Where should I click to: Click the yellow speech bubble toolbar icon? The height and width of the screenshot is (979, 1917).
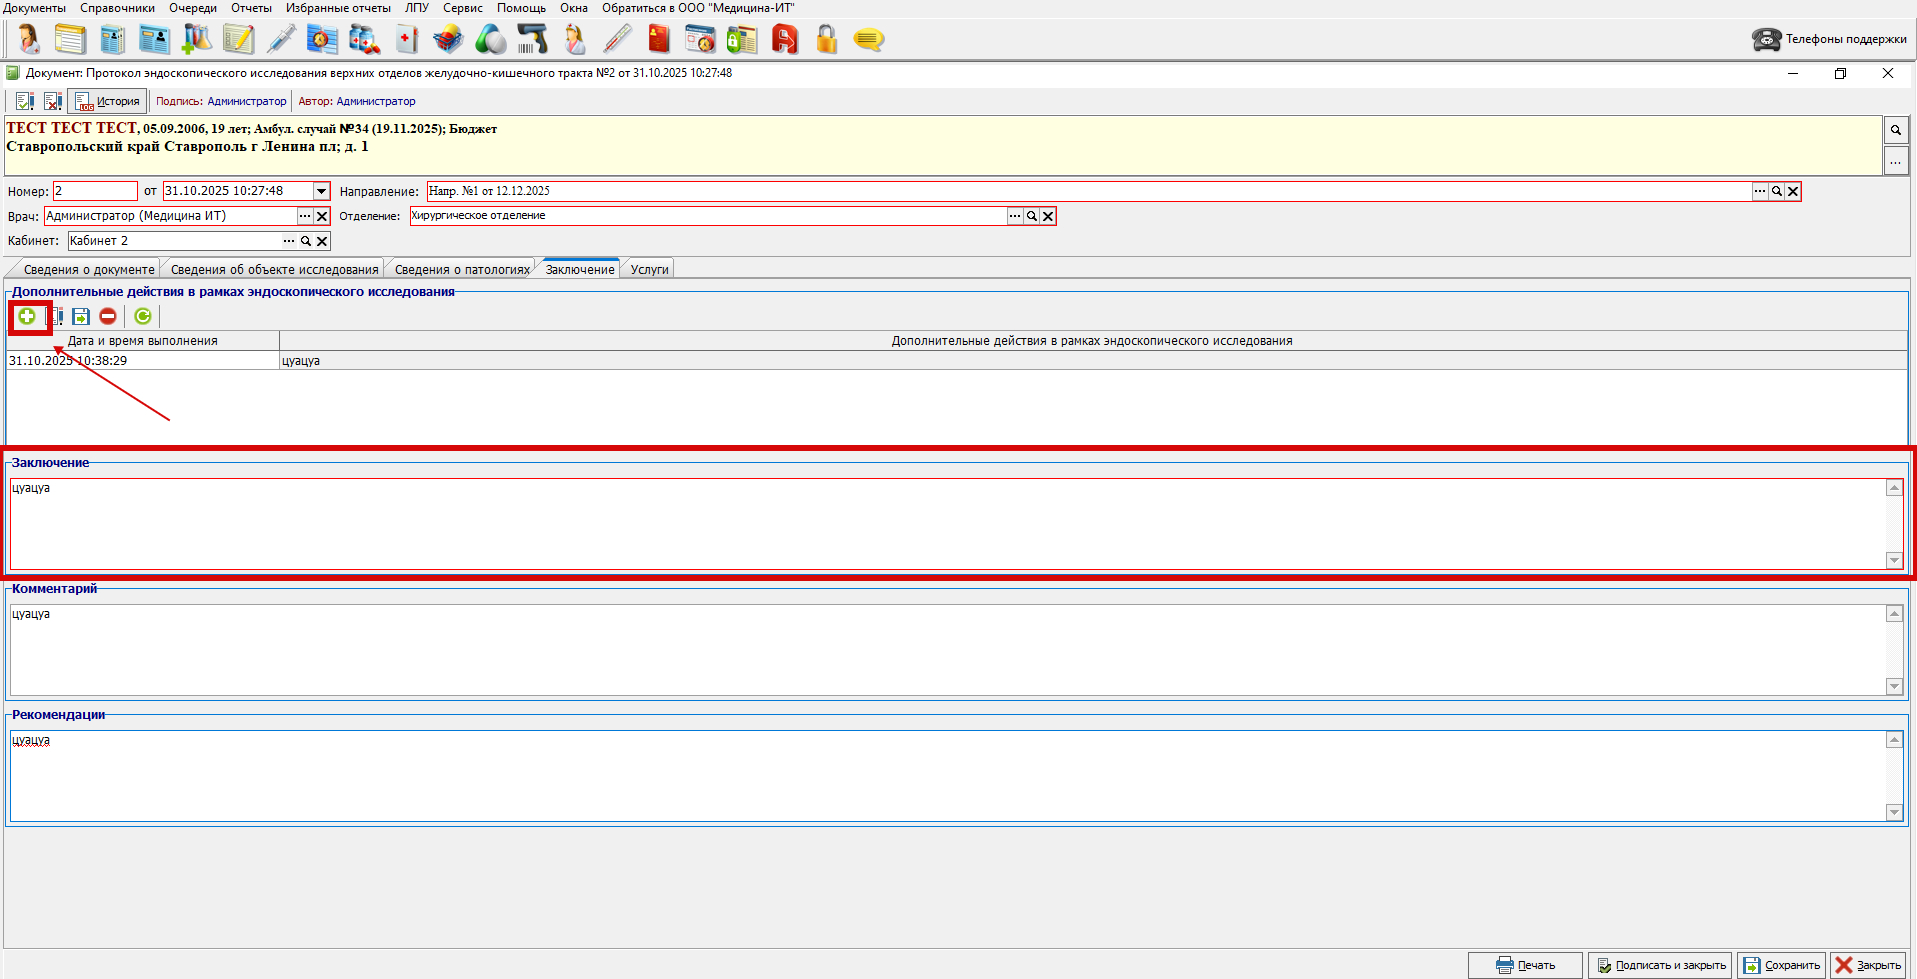[x=868, y=40]
